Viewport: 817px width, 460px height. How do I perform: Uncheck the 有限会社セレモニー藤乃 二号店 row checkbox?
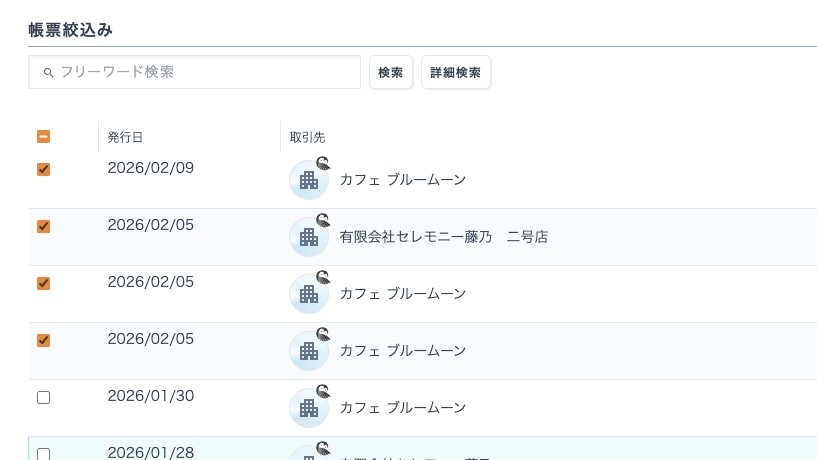pos(43,226)
